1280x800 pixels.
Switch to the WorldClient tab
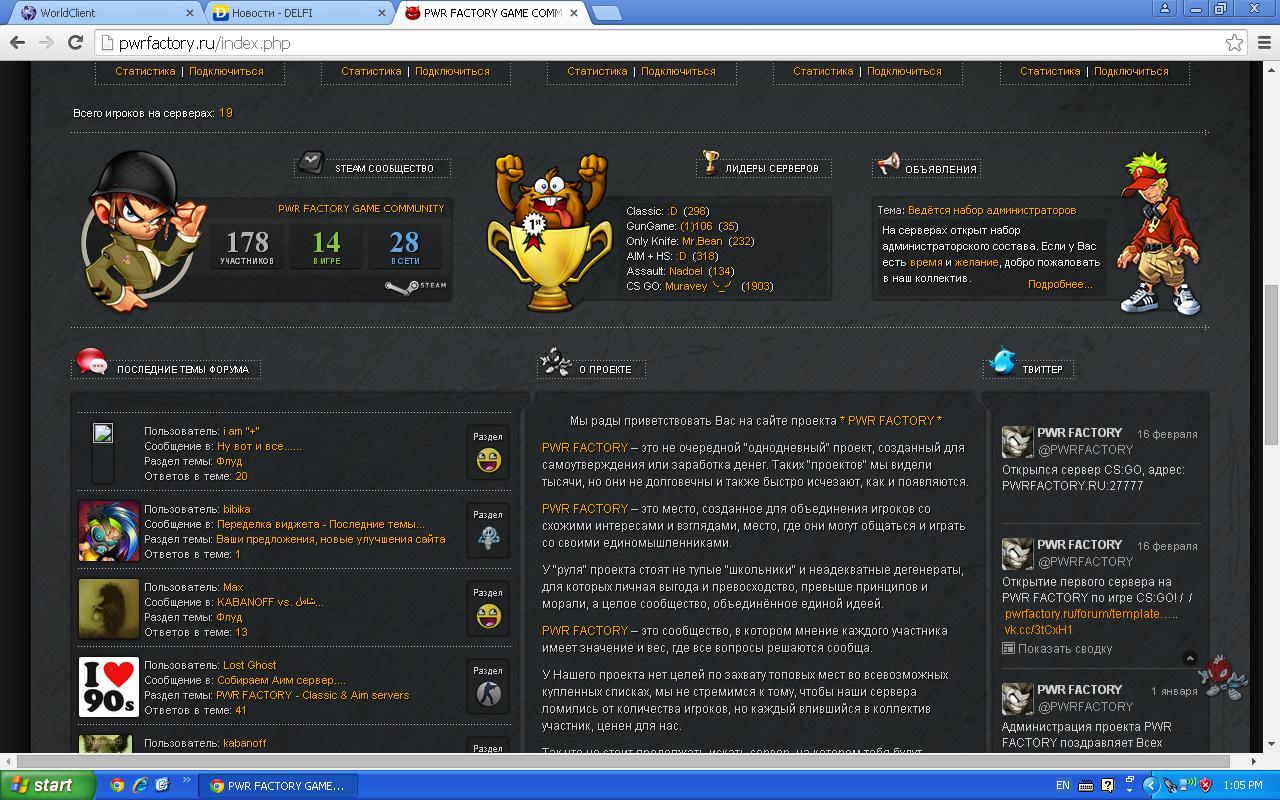(100, 13)
